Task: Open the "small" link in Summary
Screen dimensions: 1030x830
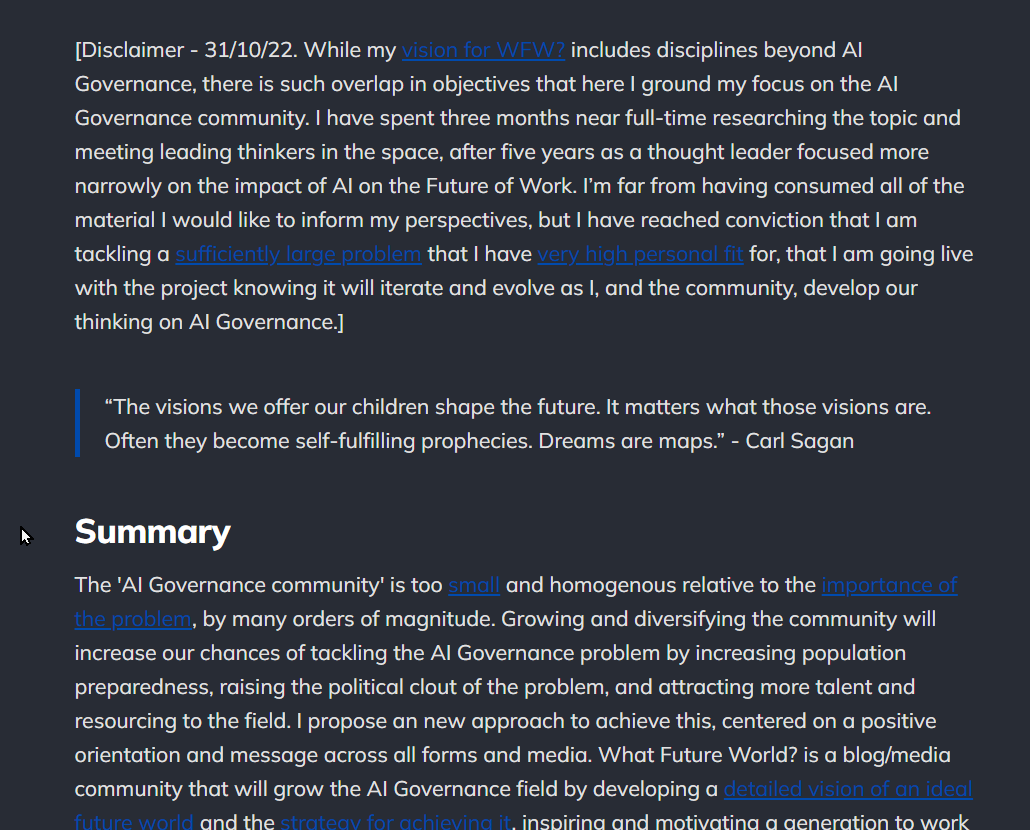Action: (x=474, y=585)
